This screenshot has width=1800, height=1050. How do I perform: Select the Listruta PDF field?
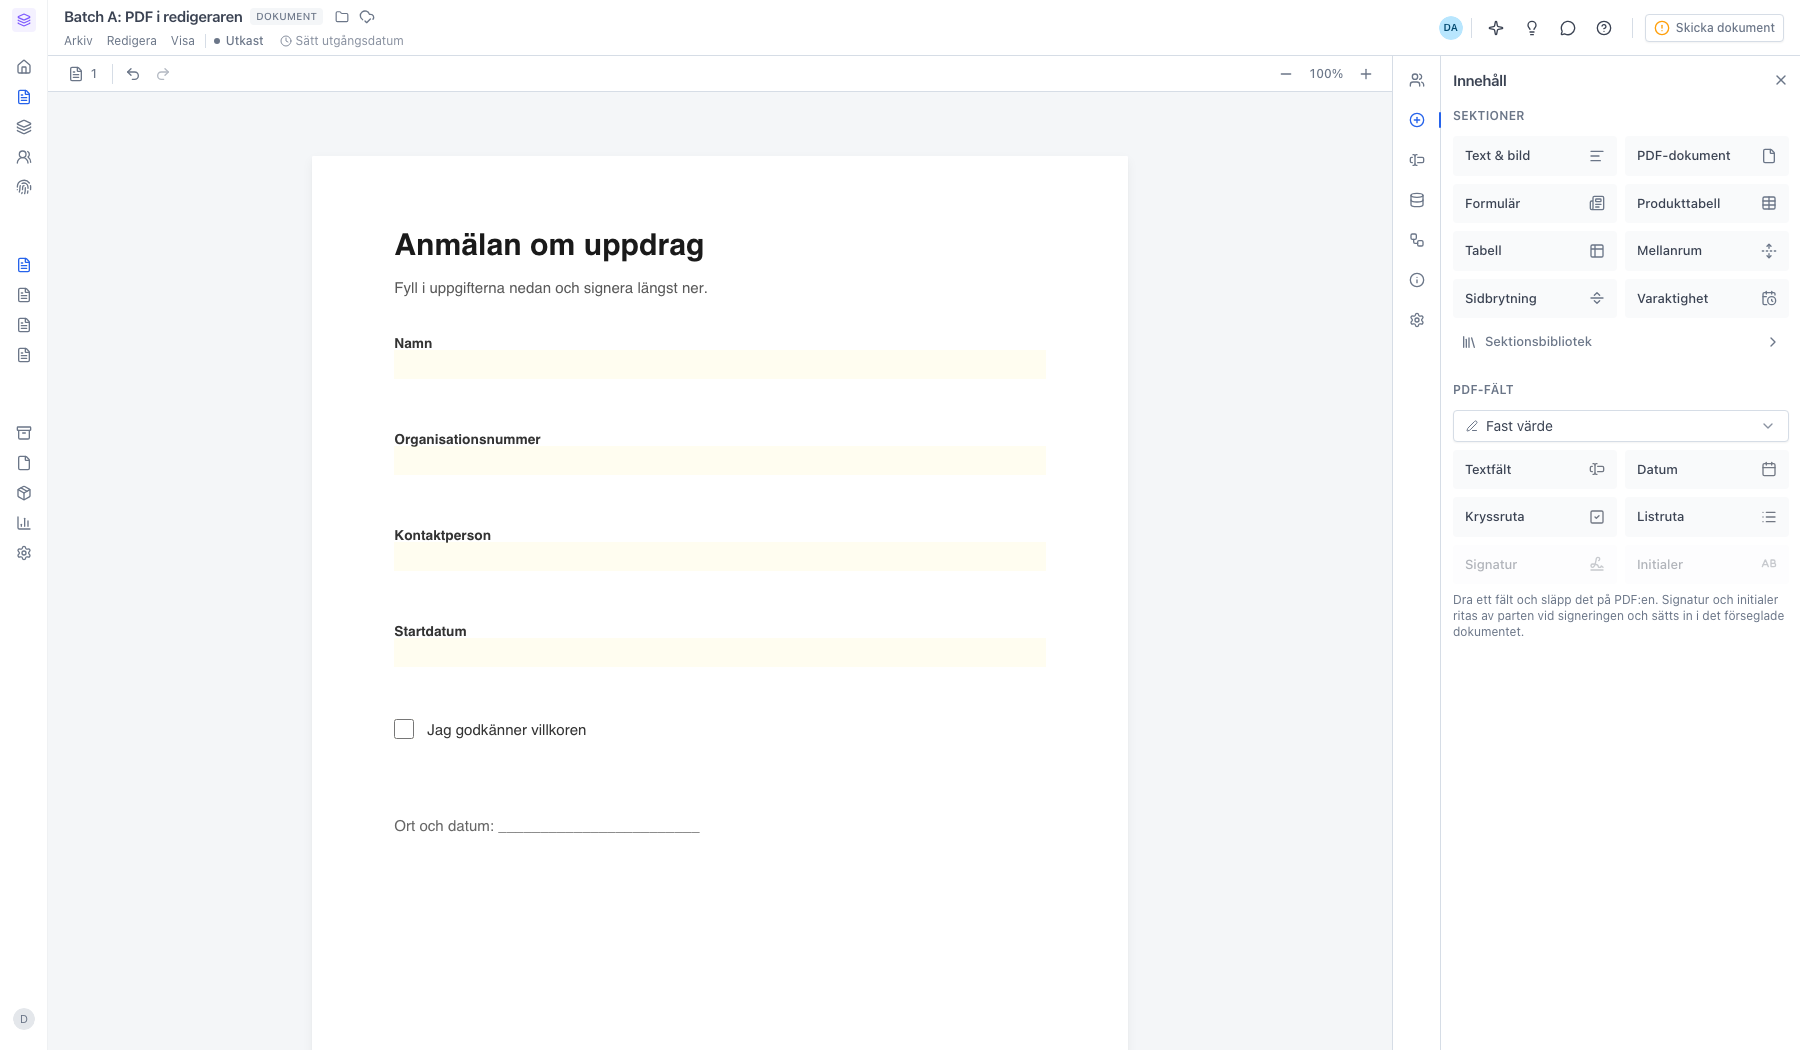1706,517
